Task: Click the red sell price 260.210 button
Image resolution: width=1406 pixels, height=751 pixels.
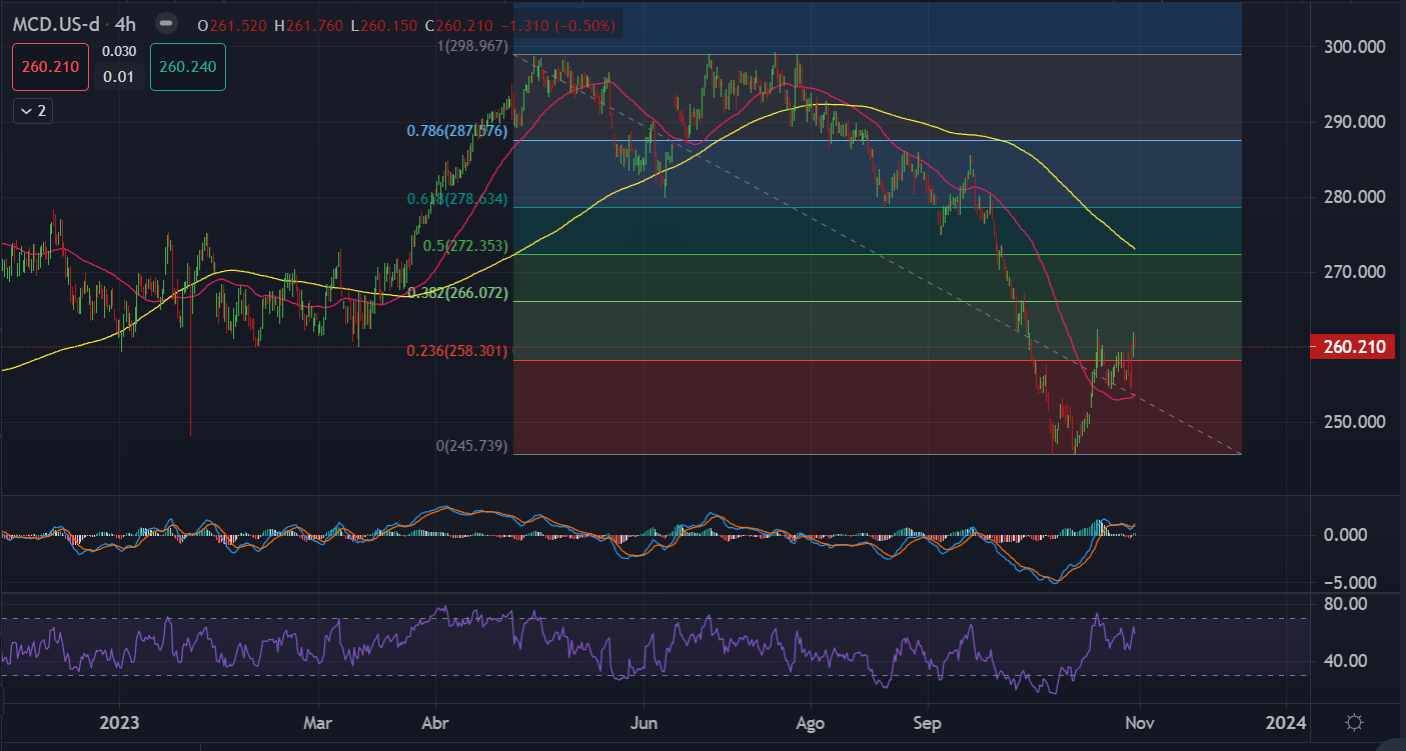Action: coord(50,68)
